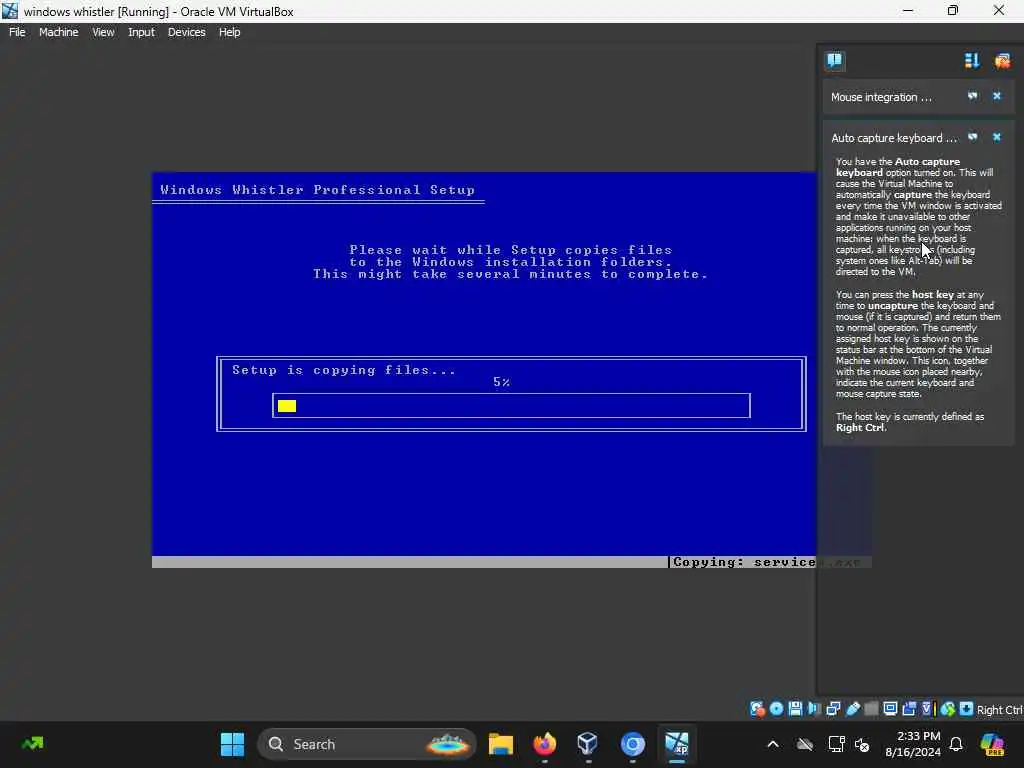Click the Windows Whistler Professional Setup heading
The width and height of the screenshot is (1024, 768).
[x=317, y=189]
